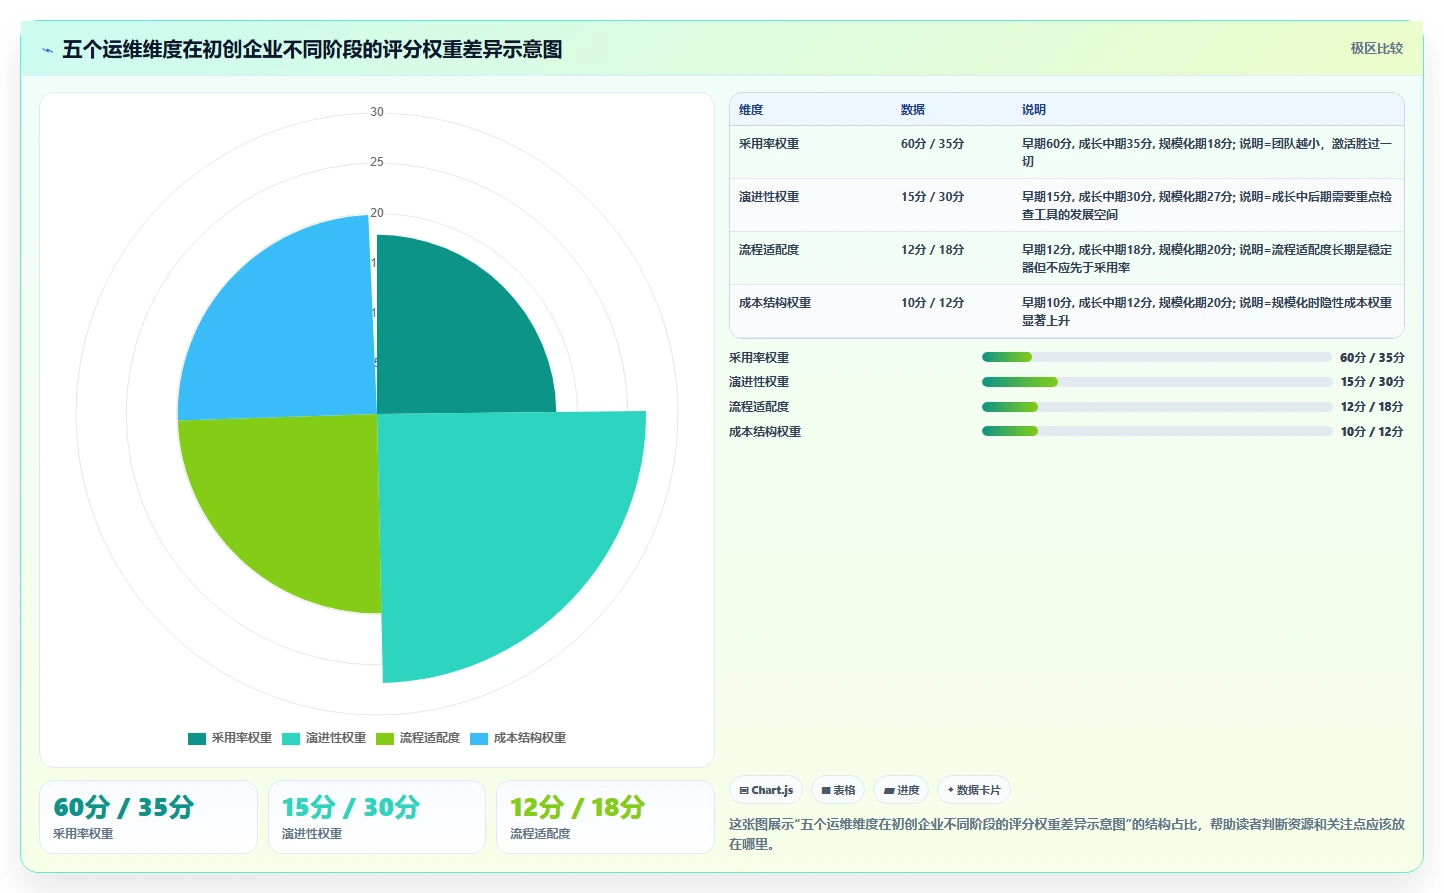The image size is (1444, 893).
Task: Click the 流程适配度 progress bar
Action: pyautogui.click(x=1157, y=407)
